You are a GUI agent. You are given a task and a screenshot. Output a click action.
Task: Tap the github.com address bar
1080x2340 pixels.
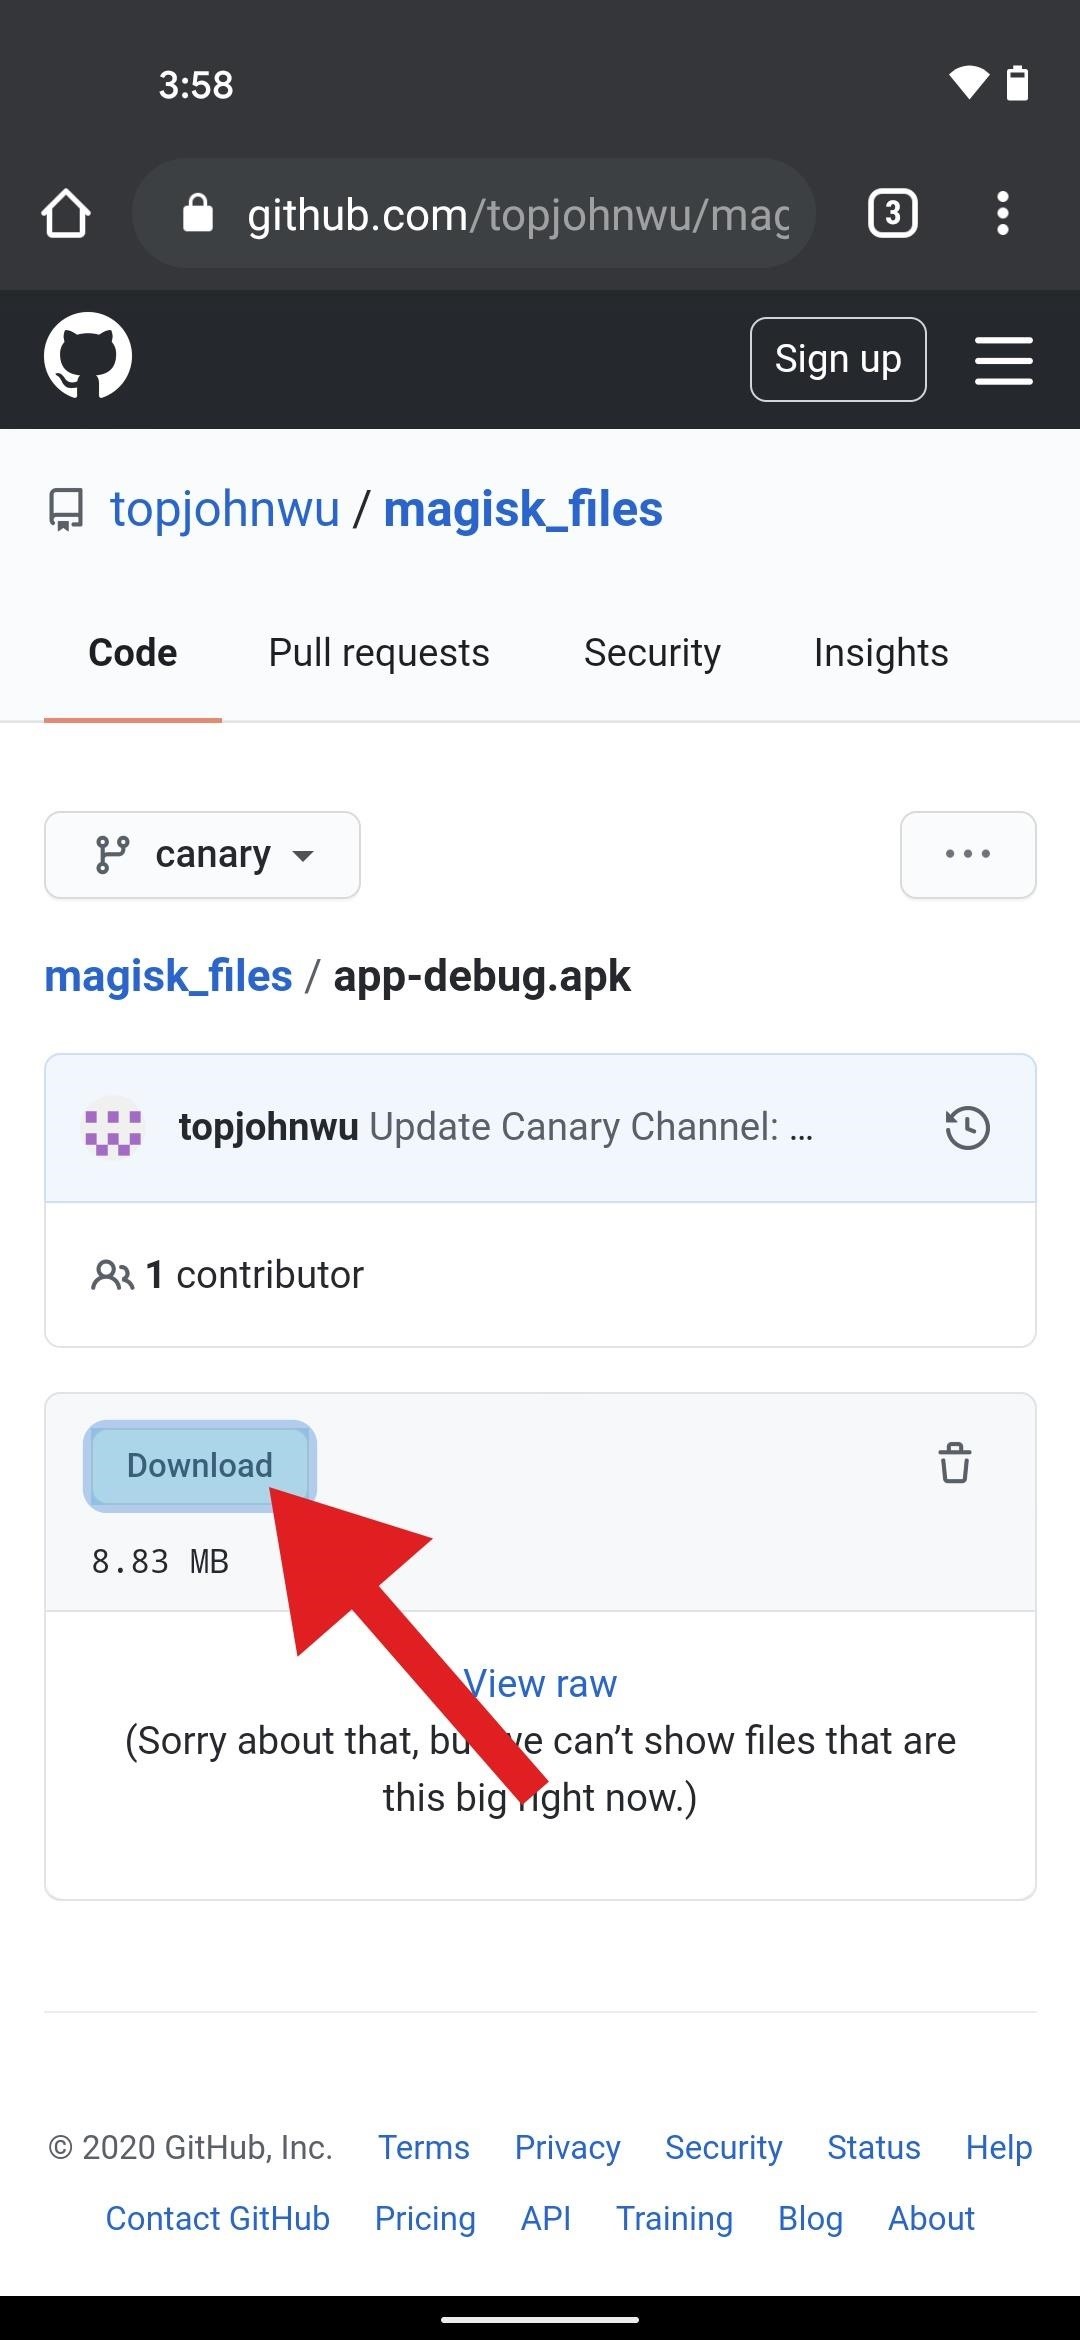474,213
